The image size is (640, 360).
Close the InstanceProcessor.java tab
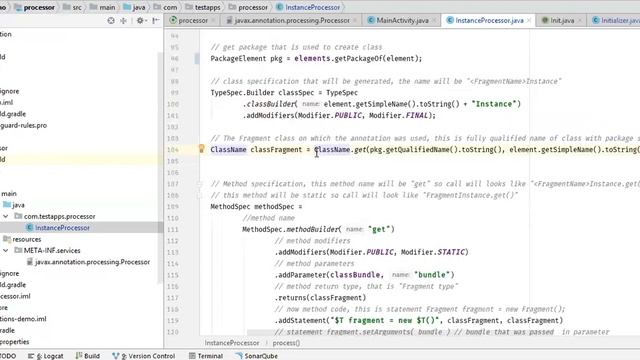[x=529, y=20]
